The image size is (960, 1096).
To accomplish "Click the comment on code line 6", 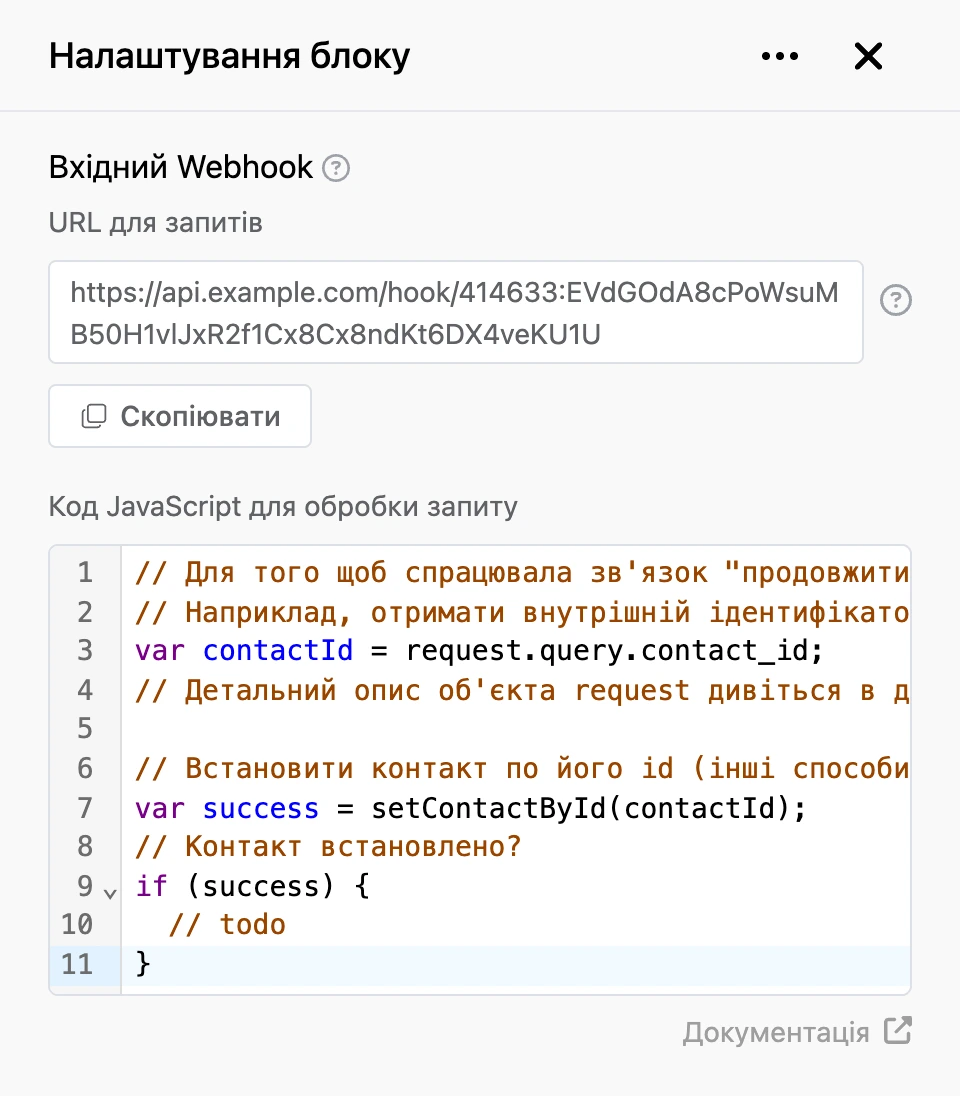I will pos(522,769).
